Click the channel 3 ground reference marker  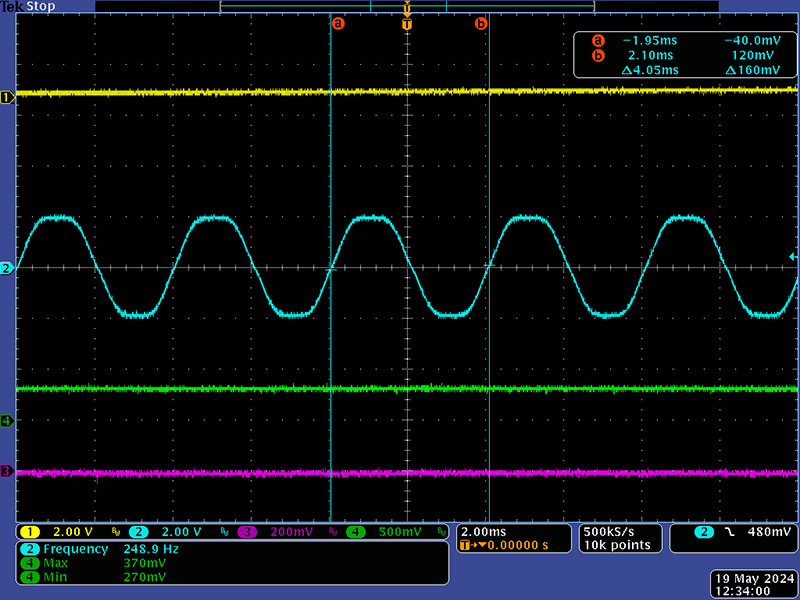point(7,471)
